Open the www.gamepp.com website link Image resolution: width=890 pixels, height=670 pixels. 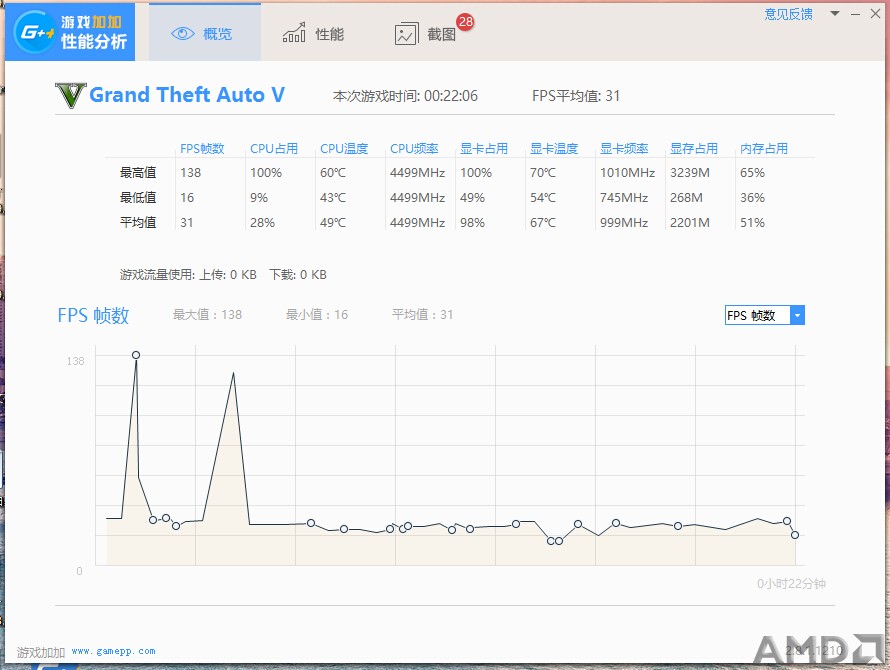point(114,651)
